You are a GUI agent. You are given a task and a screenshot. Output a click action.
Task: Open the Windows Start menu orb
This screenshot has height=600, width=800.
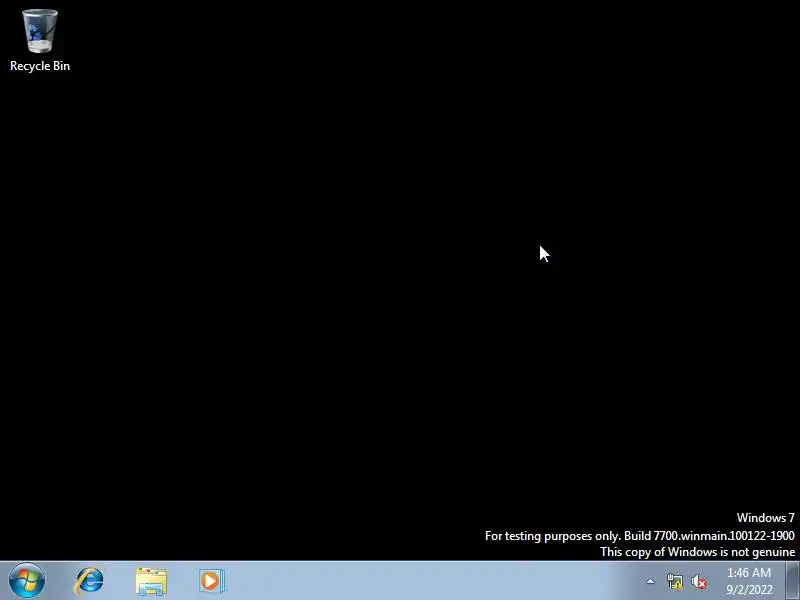(x=27, y=581)
